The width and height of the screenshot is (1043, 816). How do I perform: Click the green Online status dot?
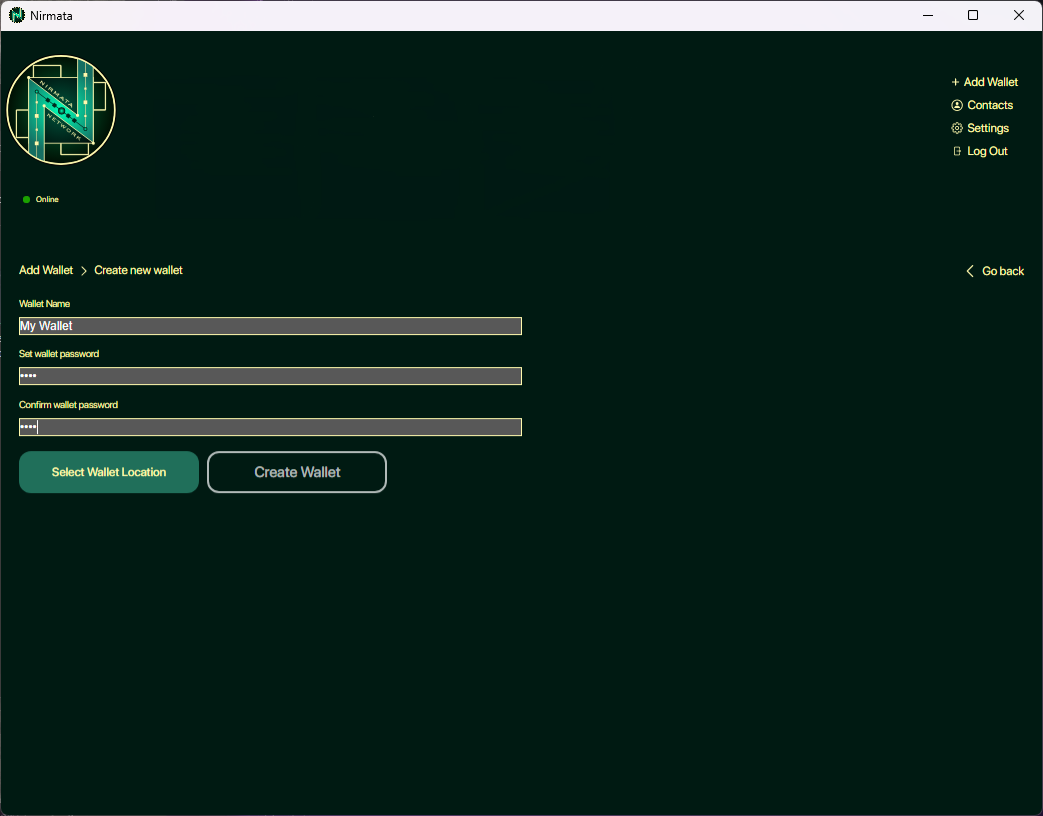pos(27,199)
